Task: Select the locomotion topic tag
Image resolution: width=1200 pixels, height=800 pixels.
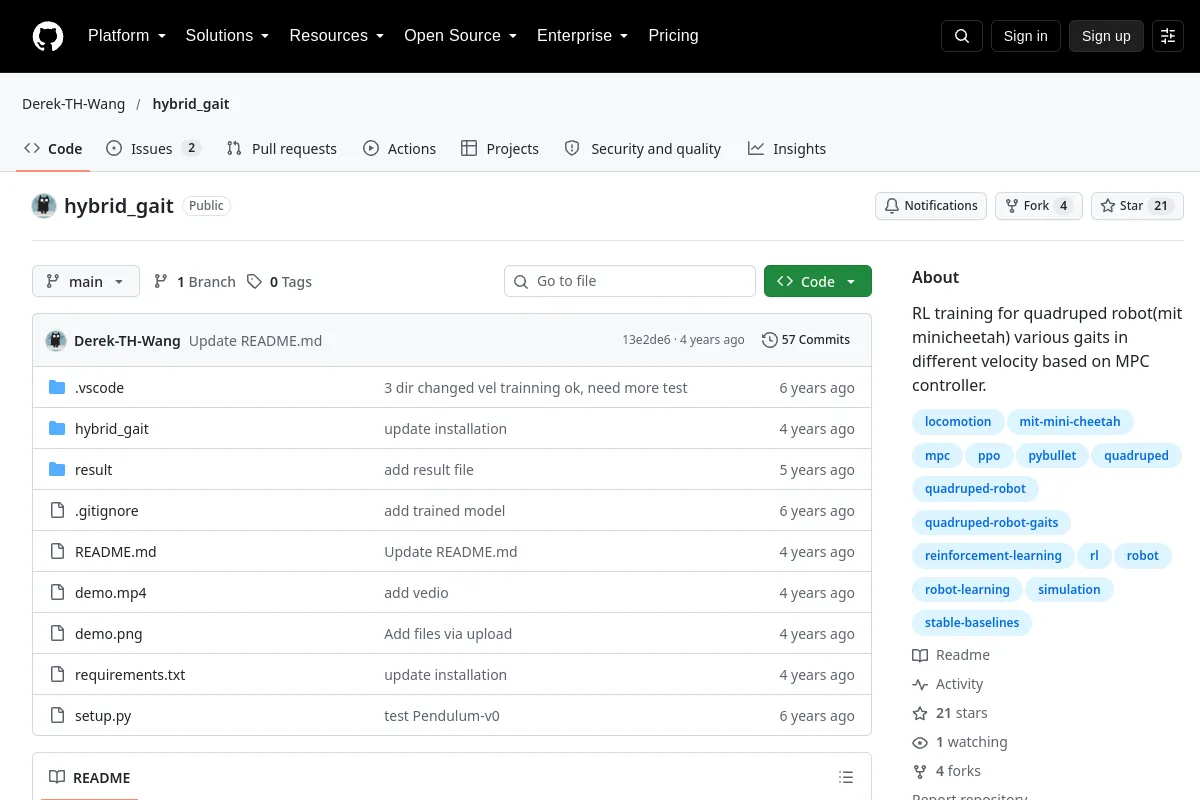Action: pyautogui.click(x=958, y=422)
